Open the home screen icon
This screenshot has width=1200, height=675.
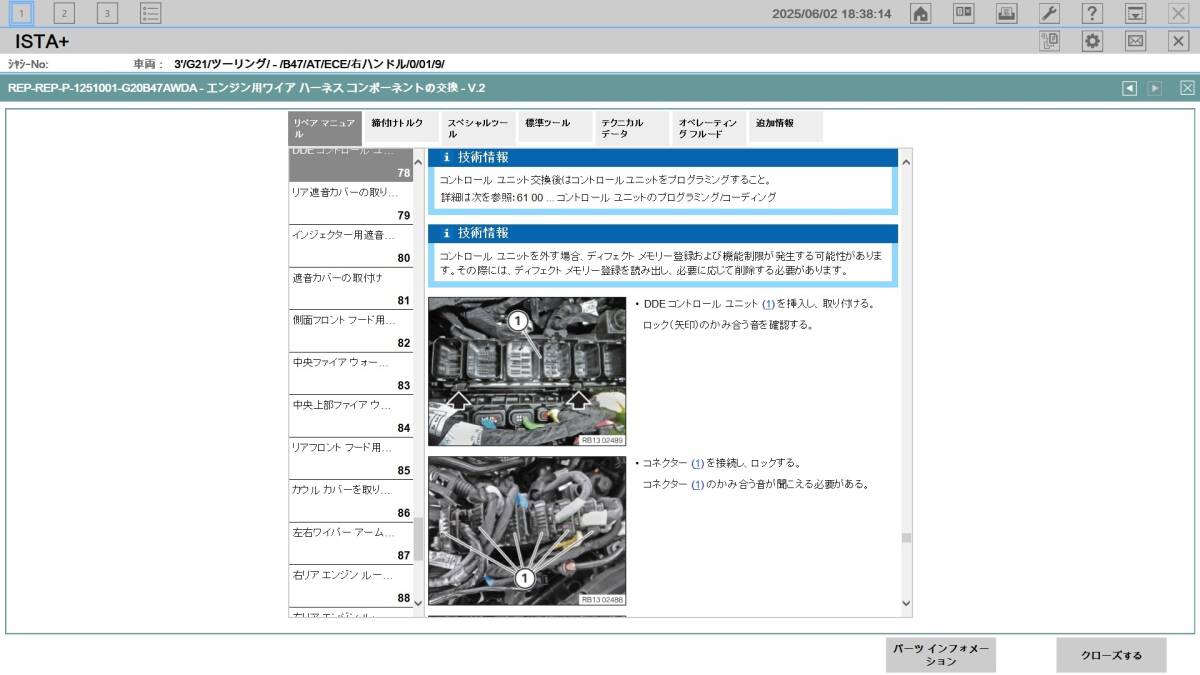coord(919,14)
